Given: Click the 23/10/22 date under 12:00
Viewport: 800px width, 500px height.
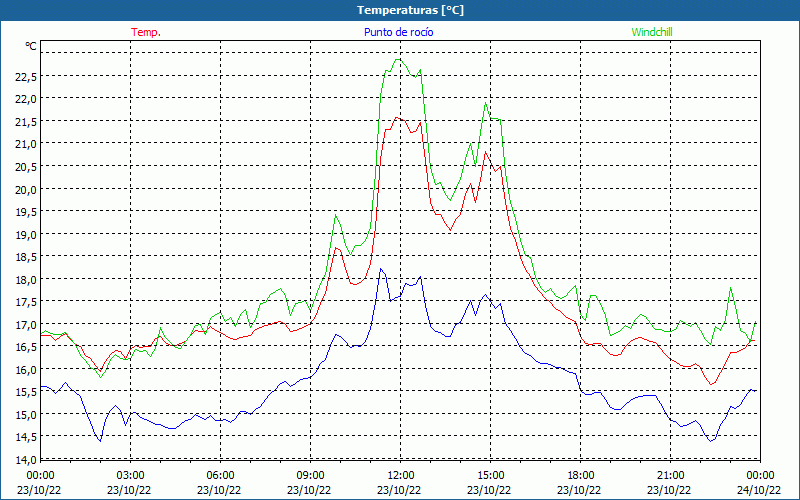Looking at the screenshot, I should pyautogui.click(x=399, y=490).
